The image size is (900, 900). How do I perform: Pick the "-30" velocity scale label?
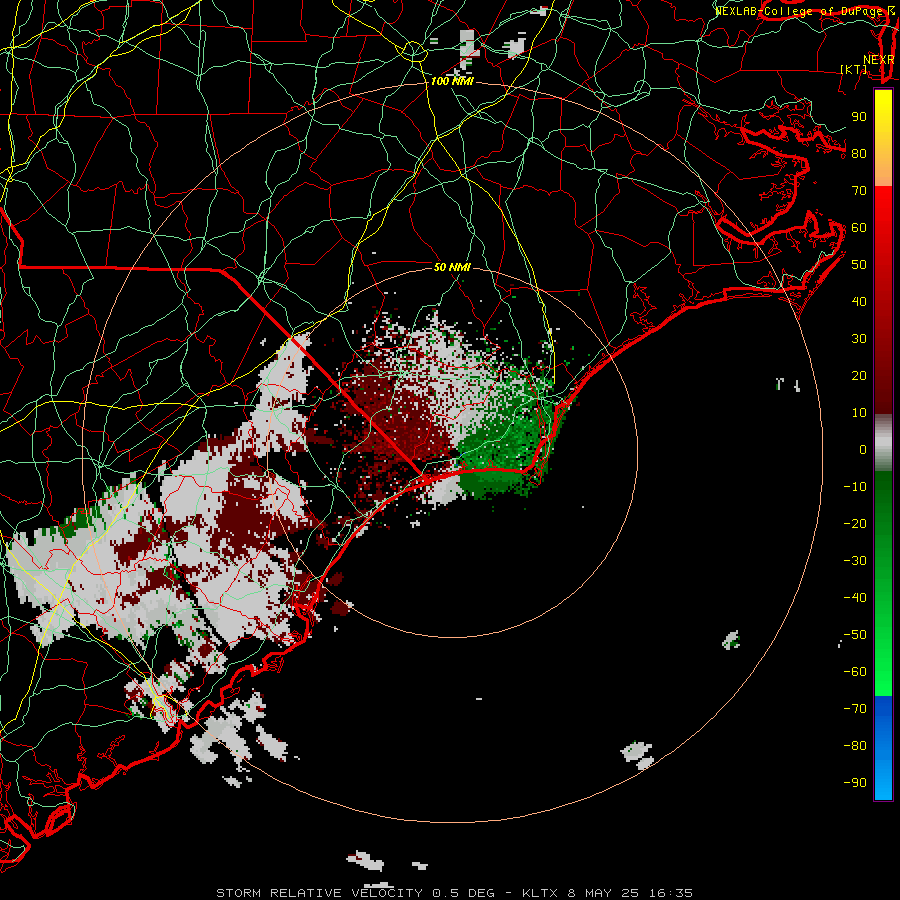click(x=855, y=561)
